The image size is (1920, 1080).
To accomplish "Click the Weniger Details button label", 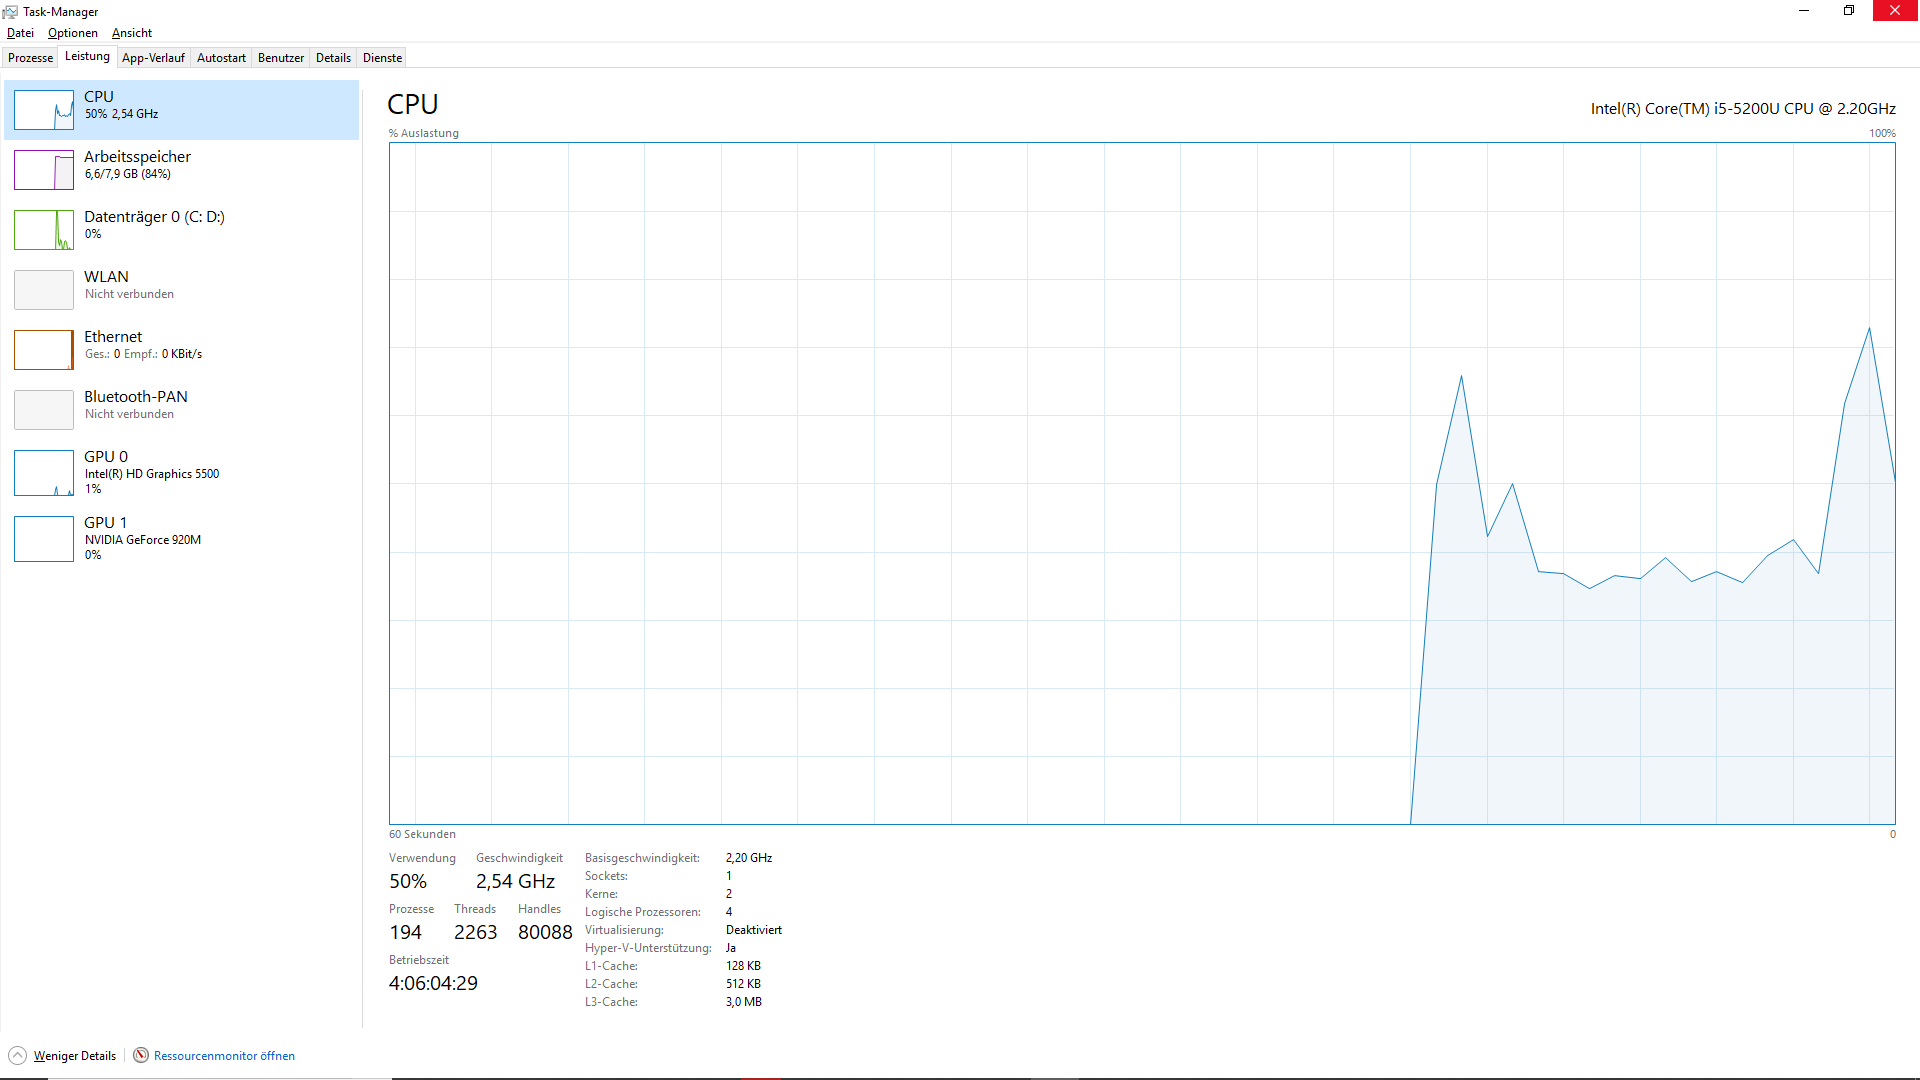I will (x=75, y=1056).
